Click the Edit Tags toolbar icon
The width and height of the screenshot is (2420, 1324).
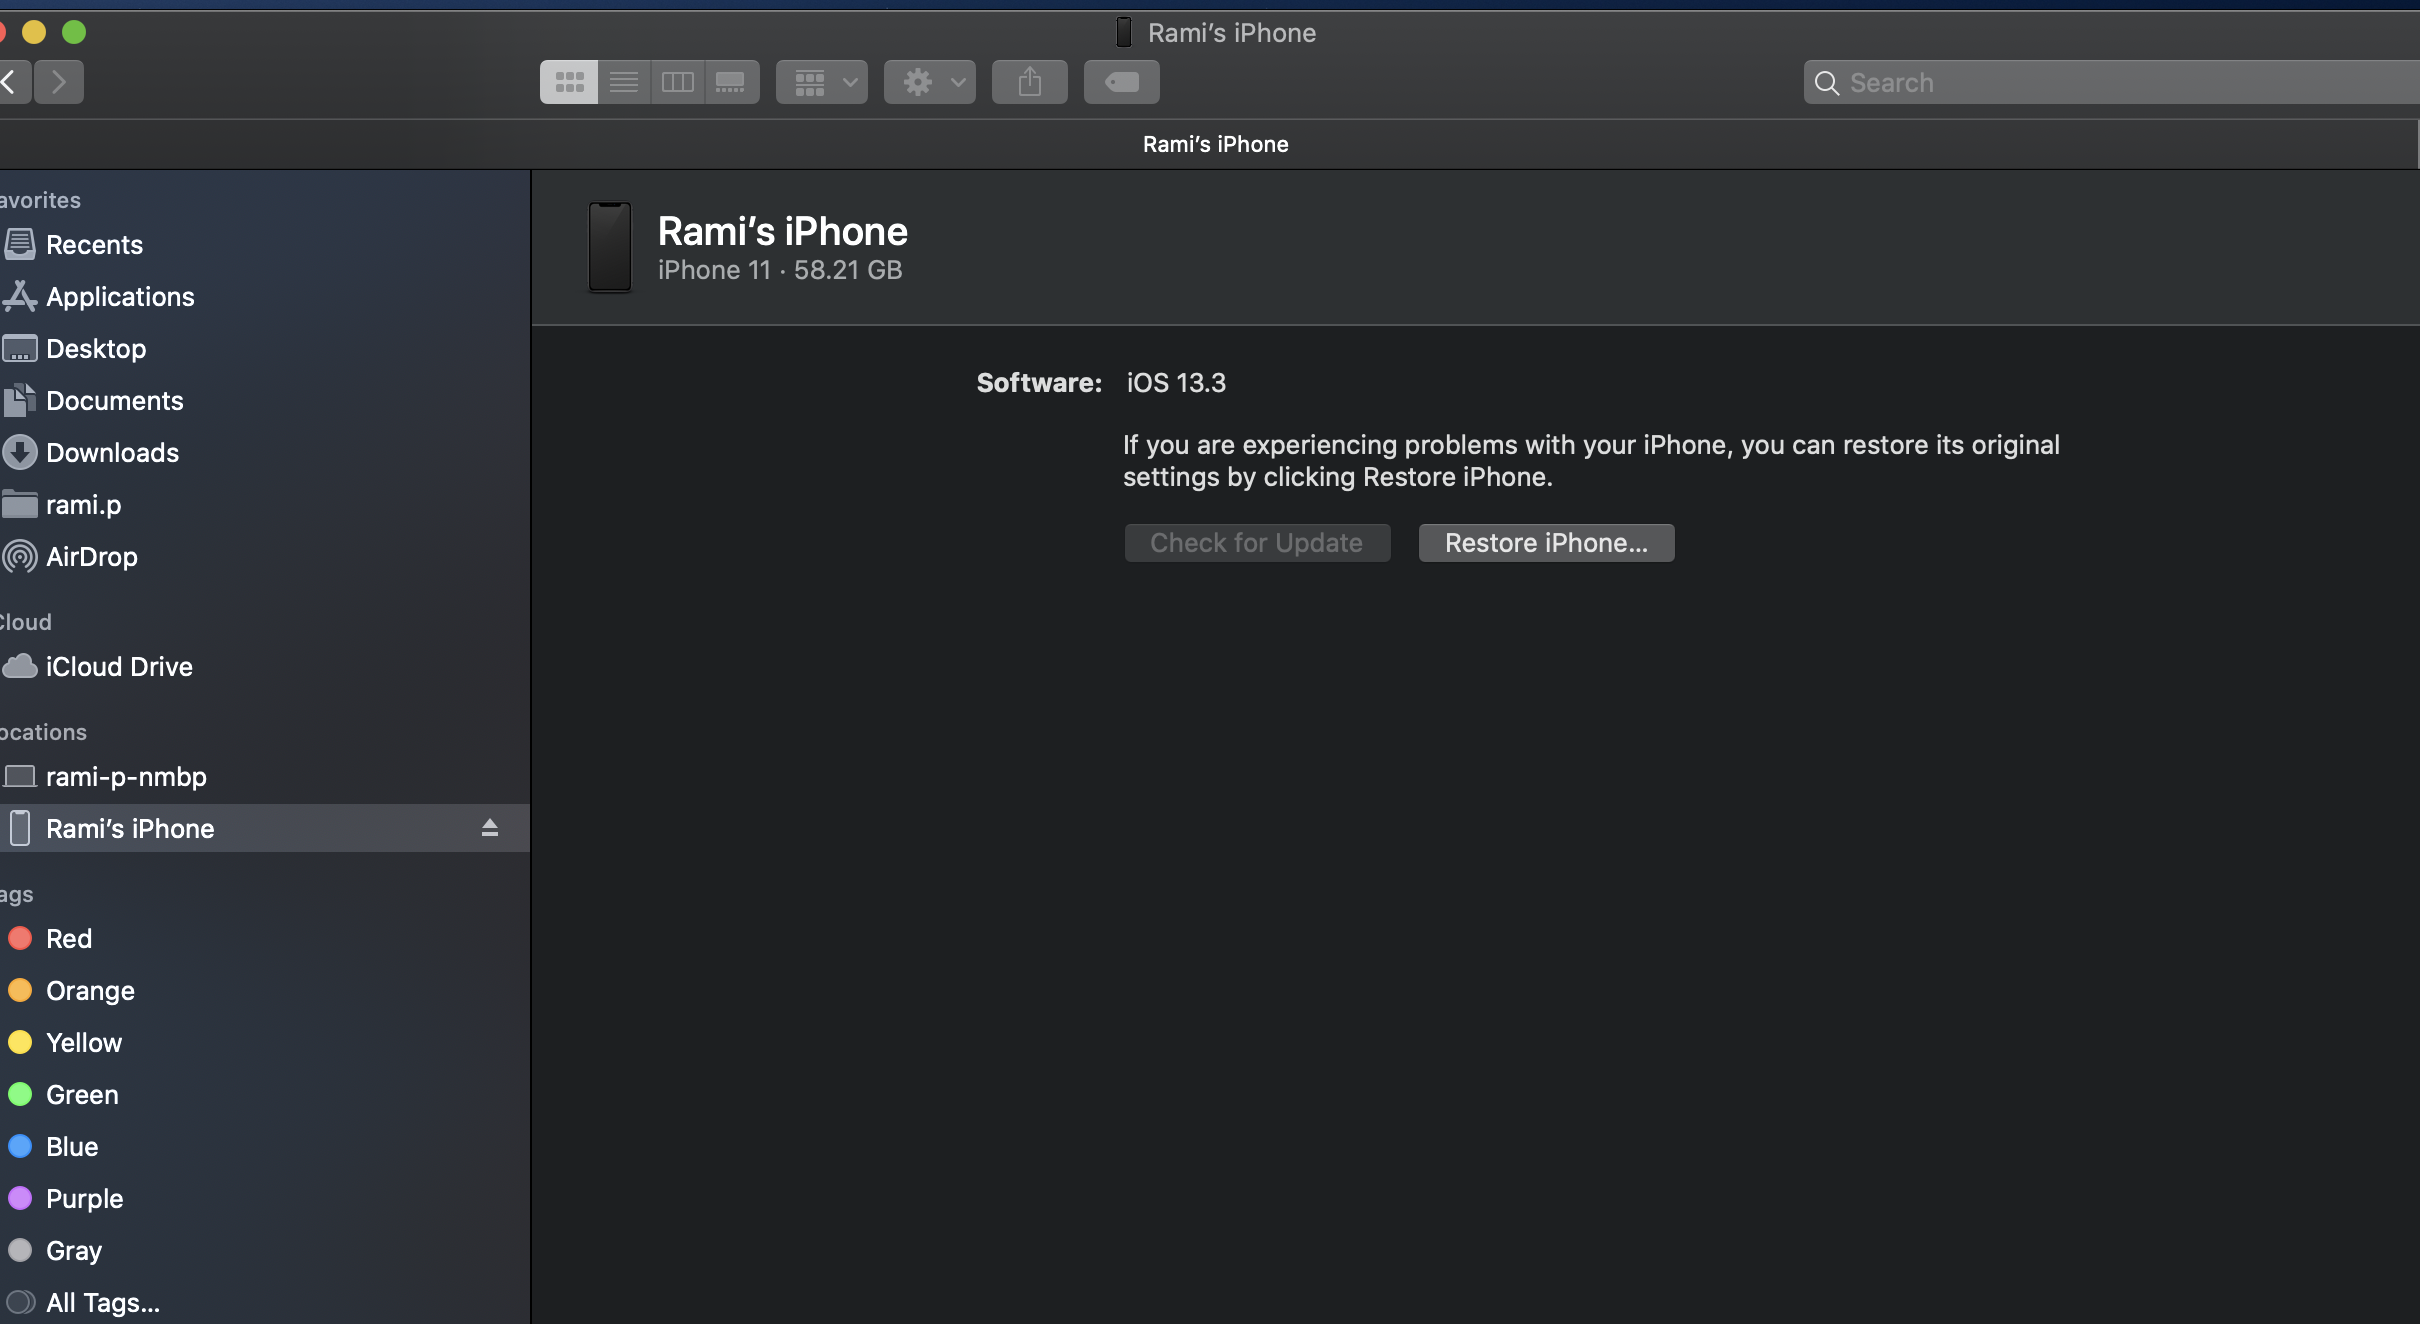[1121, 82]
